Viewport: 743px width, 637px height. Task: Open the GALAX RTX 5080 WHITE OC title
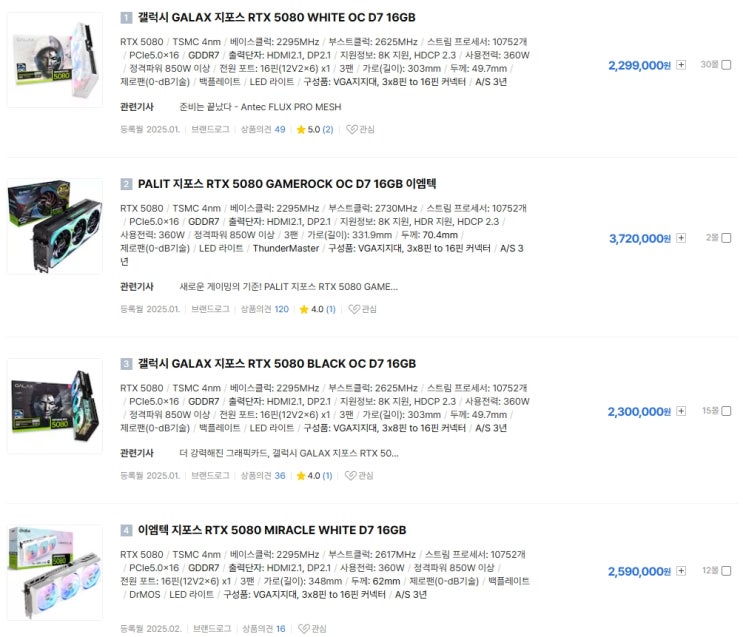(x=277, y=18)
